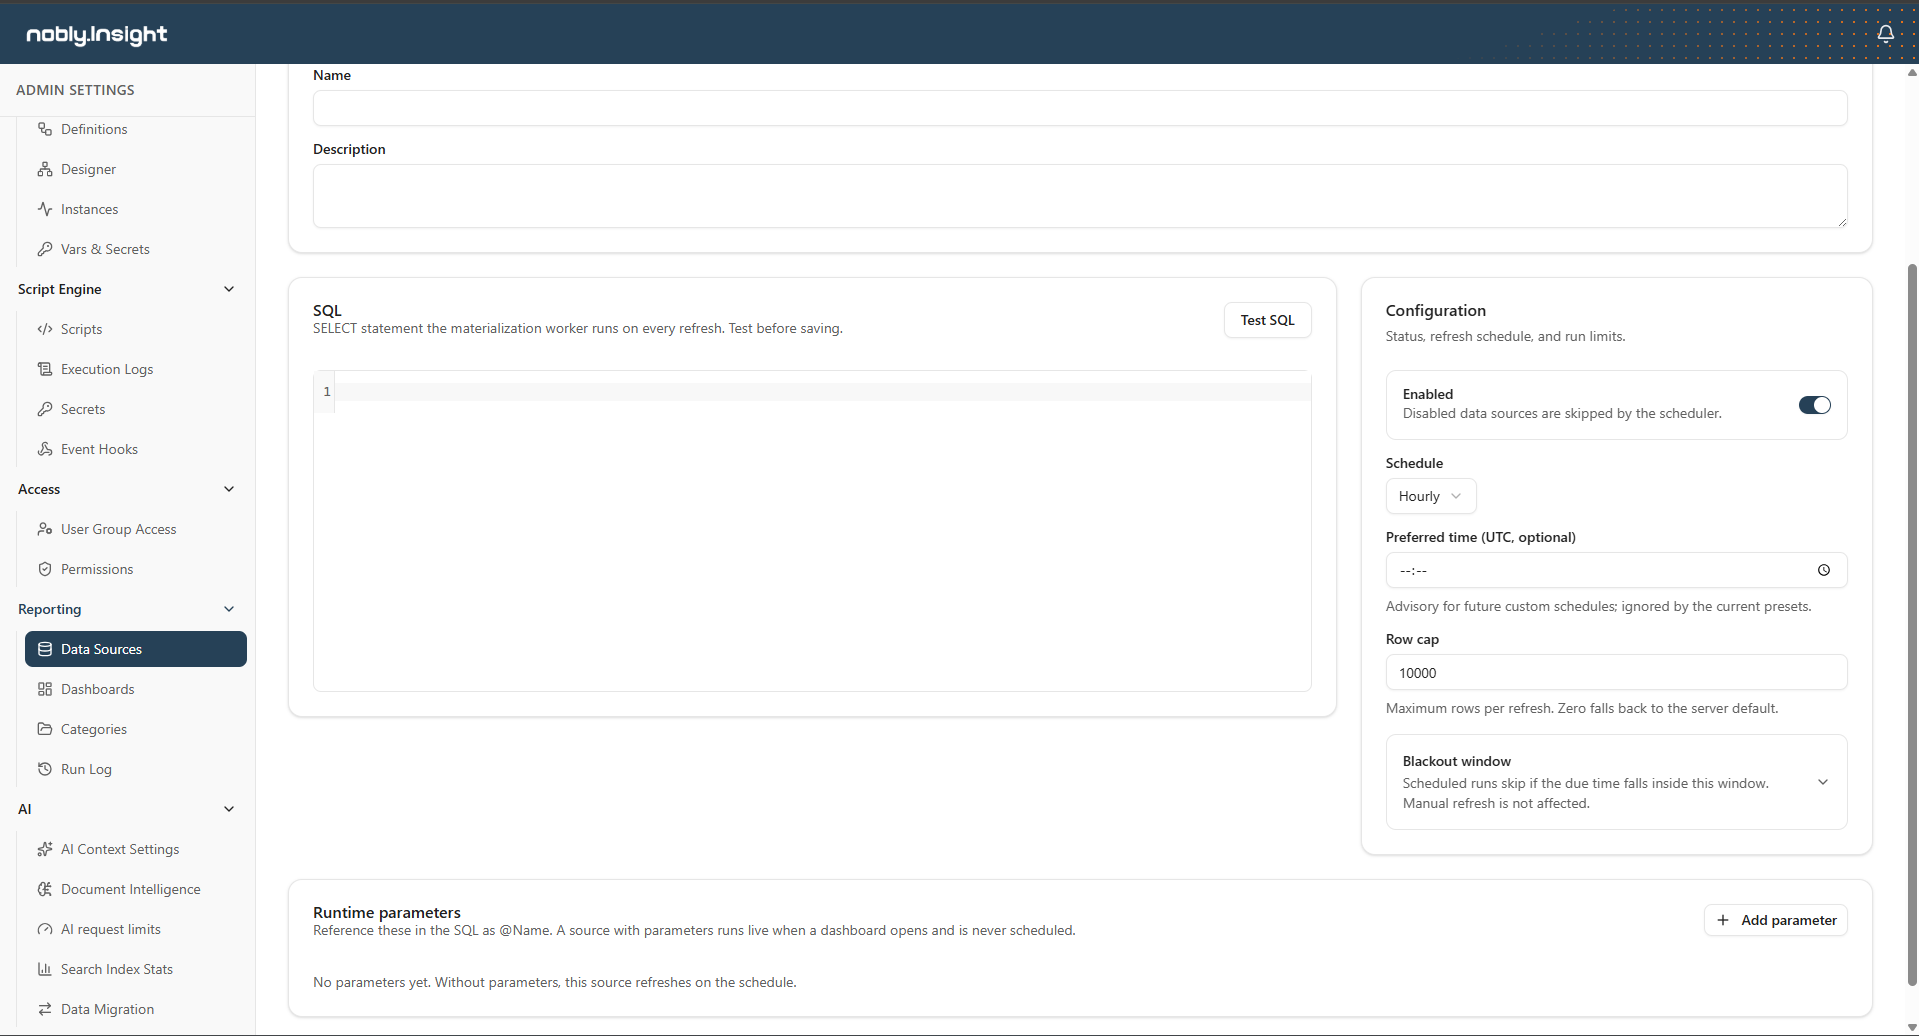Open the Hourly schedule dropdown

pyautogui.click(x=1431, y=496)
